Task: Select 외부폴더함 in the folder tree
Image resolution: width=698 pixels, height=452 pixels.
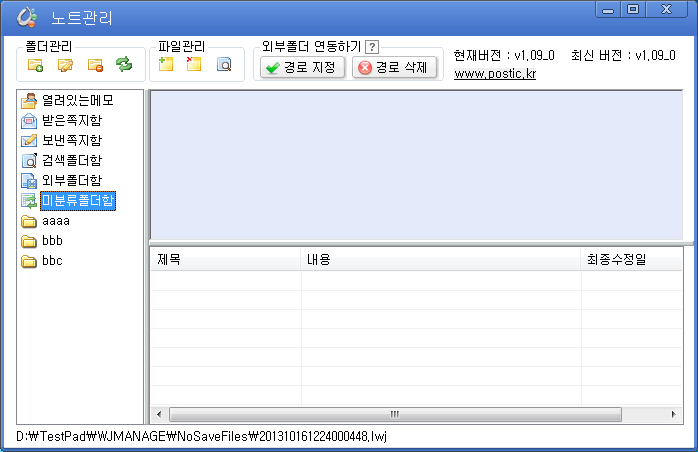Action: [x=72, y=181]
